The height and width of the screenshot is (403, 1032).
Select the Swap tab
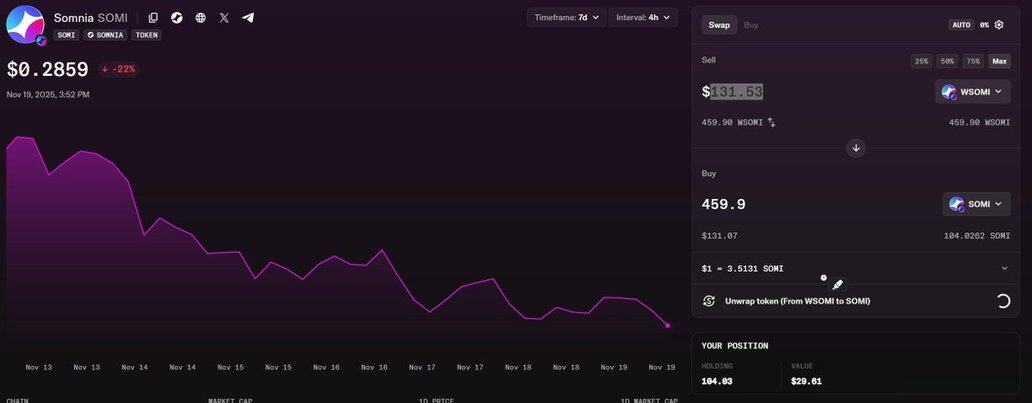click(x=718, y=25)
